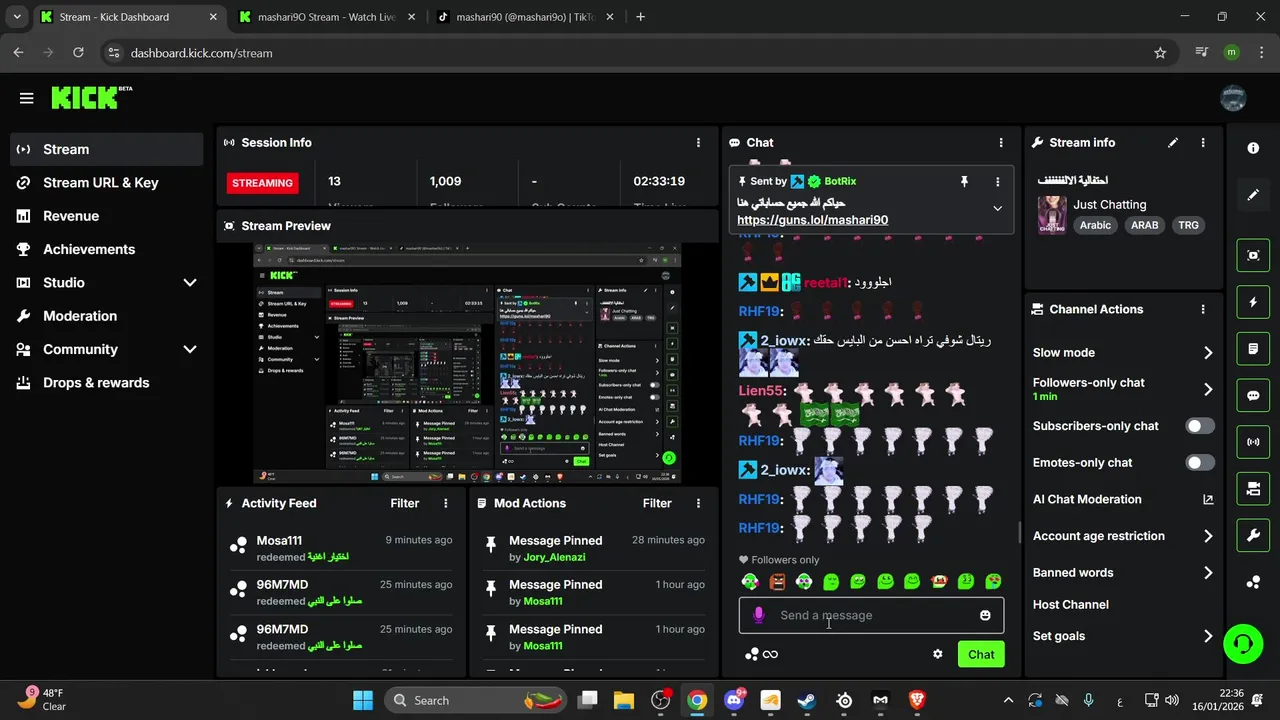This screenshot has width=1280, height=720.
Task: Expand the pinned message chevron
Action: click(997, 209)
